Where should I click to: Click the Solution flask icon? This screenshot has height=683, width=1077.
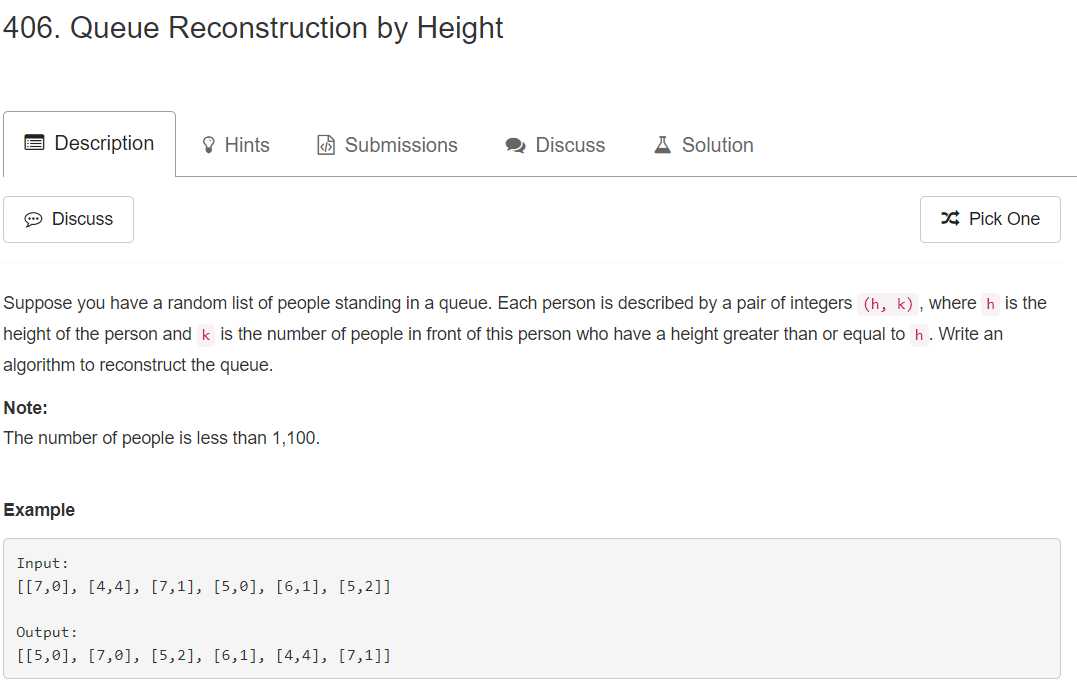click(662, 144)
